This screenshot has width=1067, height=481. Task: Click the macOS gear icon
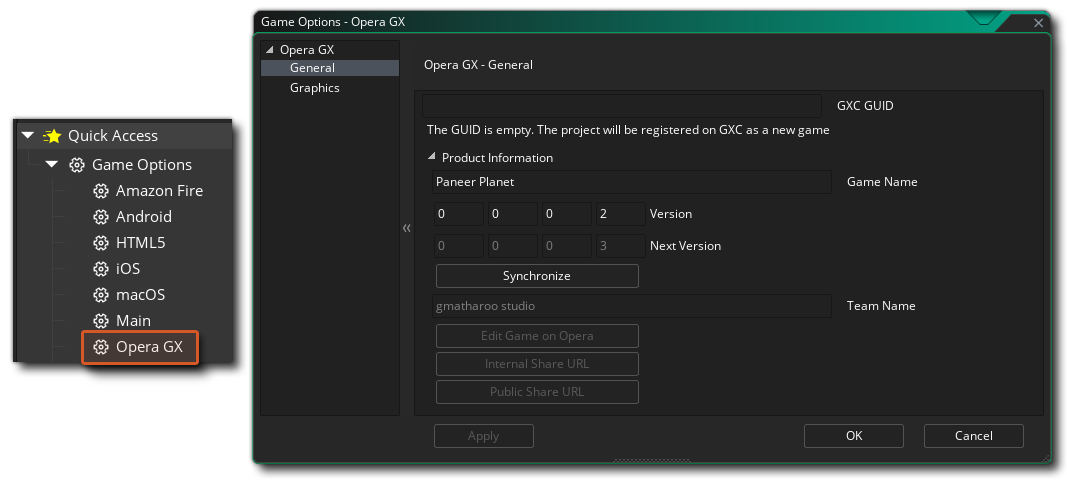(101, 295)
